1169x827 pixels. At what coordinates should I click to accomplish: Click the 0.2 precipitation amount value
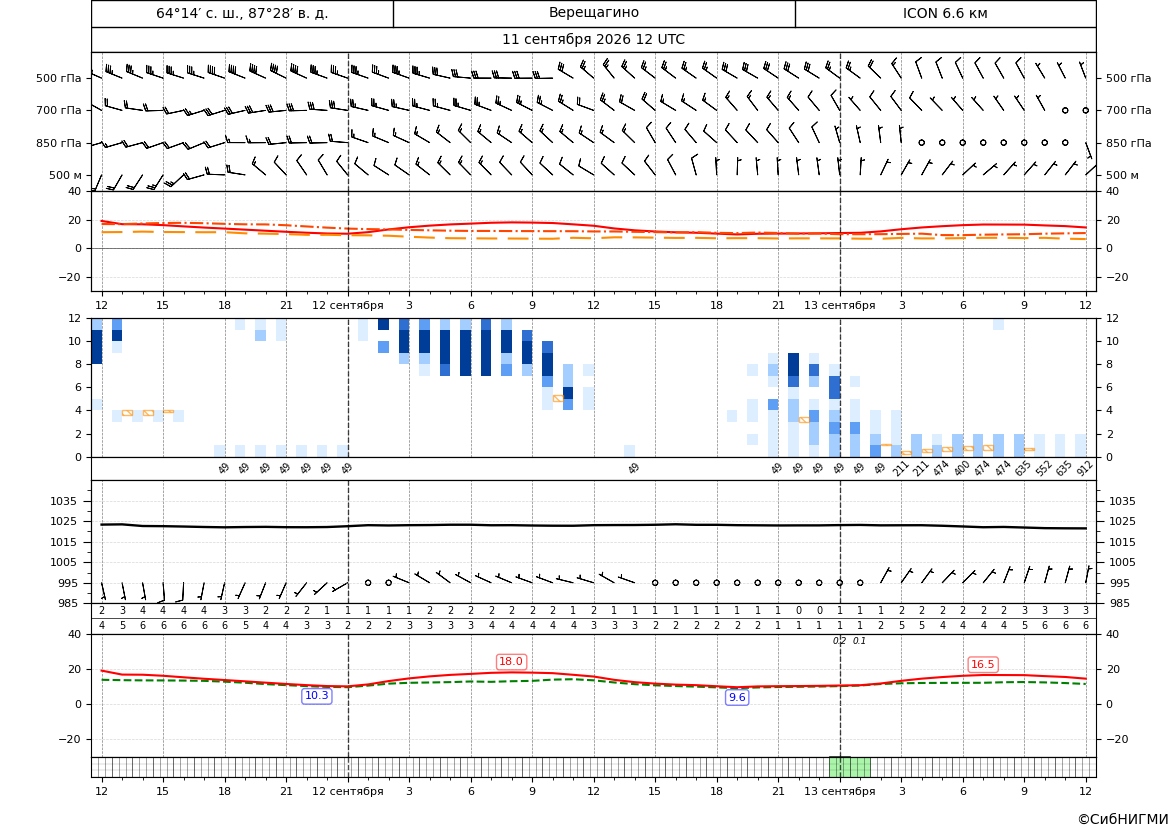(x=839, y=641)
